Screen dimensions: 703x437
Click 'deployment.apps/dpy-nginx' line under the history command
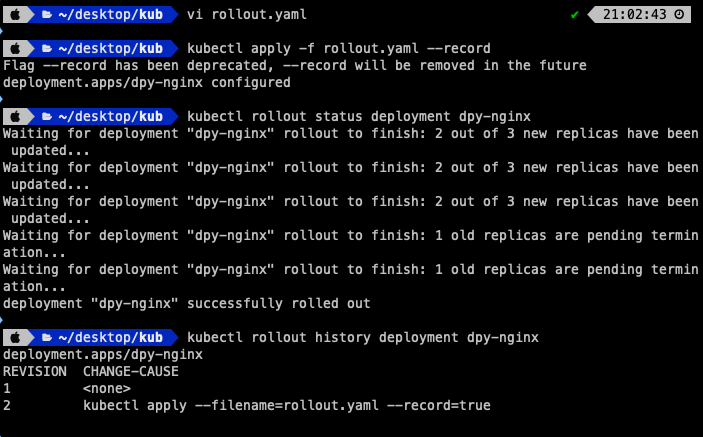click(x=103, y=355)
